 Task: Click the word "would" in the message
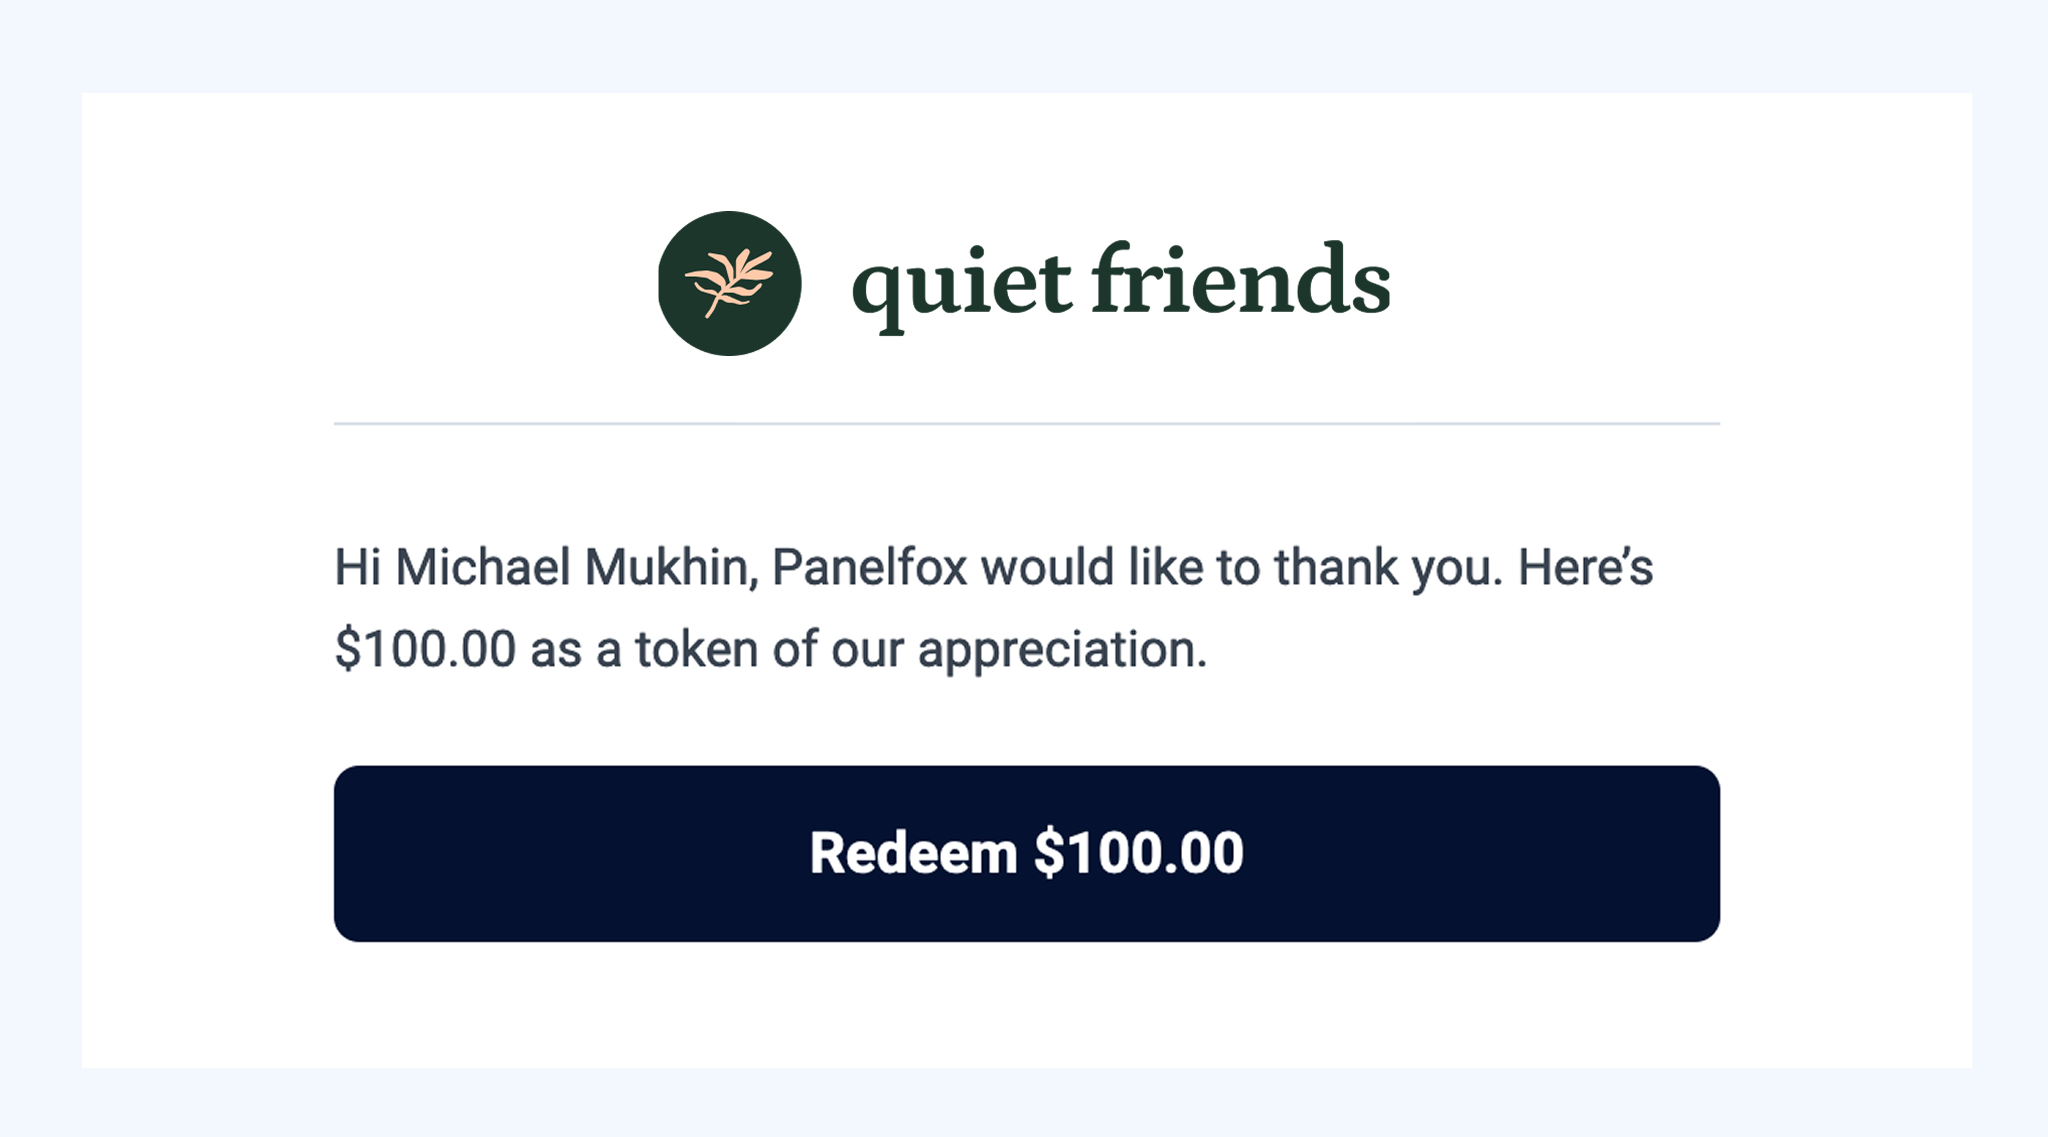coord(1047,568)
